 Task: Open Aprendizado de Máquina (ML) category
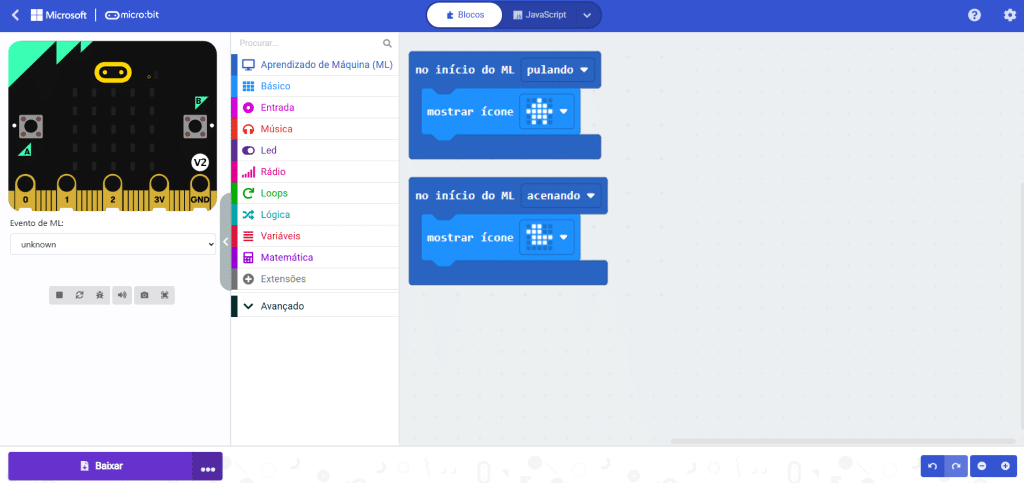315,65
